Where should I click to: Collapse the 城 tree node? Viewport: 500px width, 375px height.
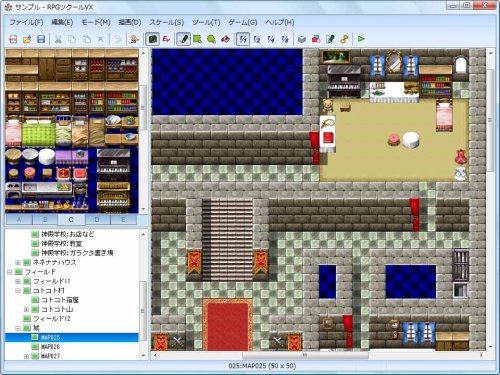coord(18,328)
